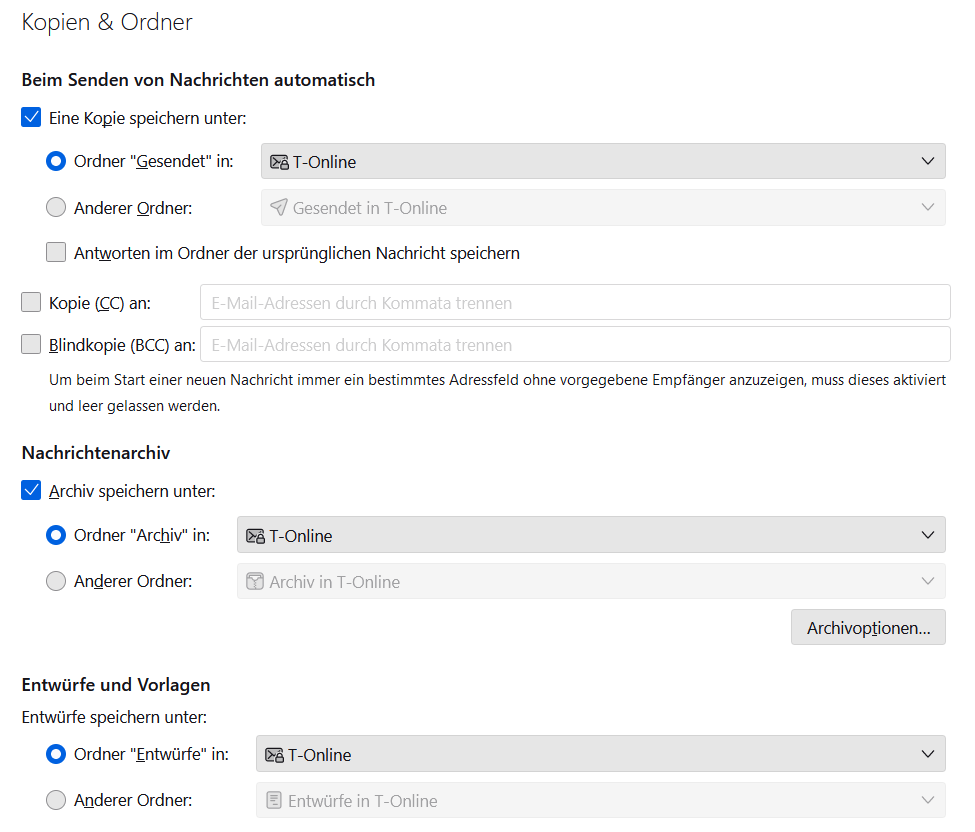This screenshot has width=975, height=832.
Task: Click the Kopie (CC) email address field
Action: coord(575,303)
